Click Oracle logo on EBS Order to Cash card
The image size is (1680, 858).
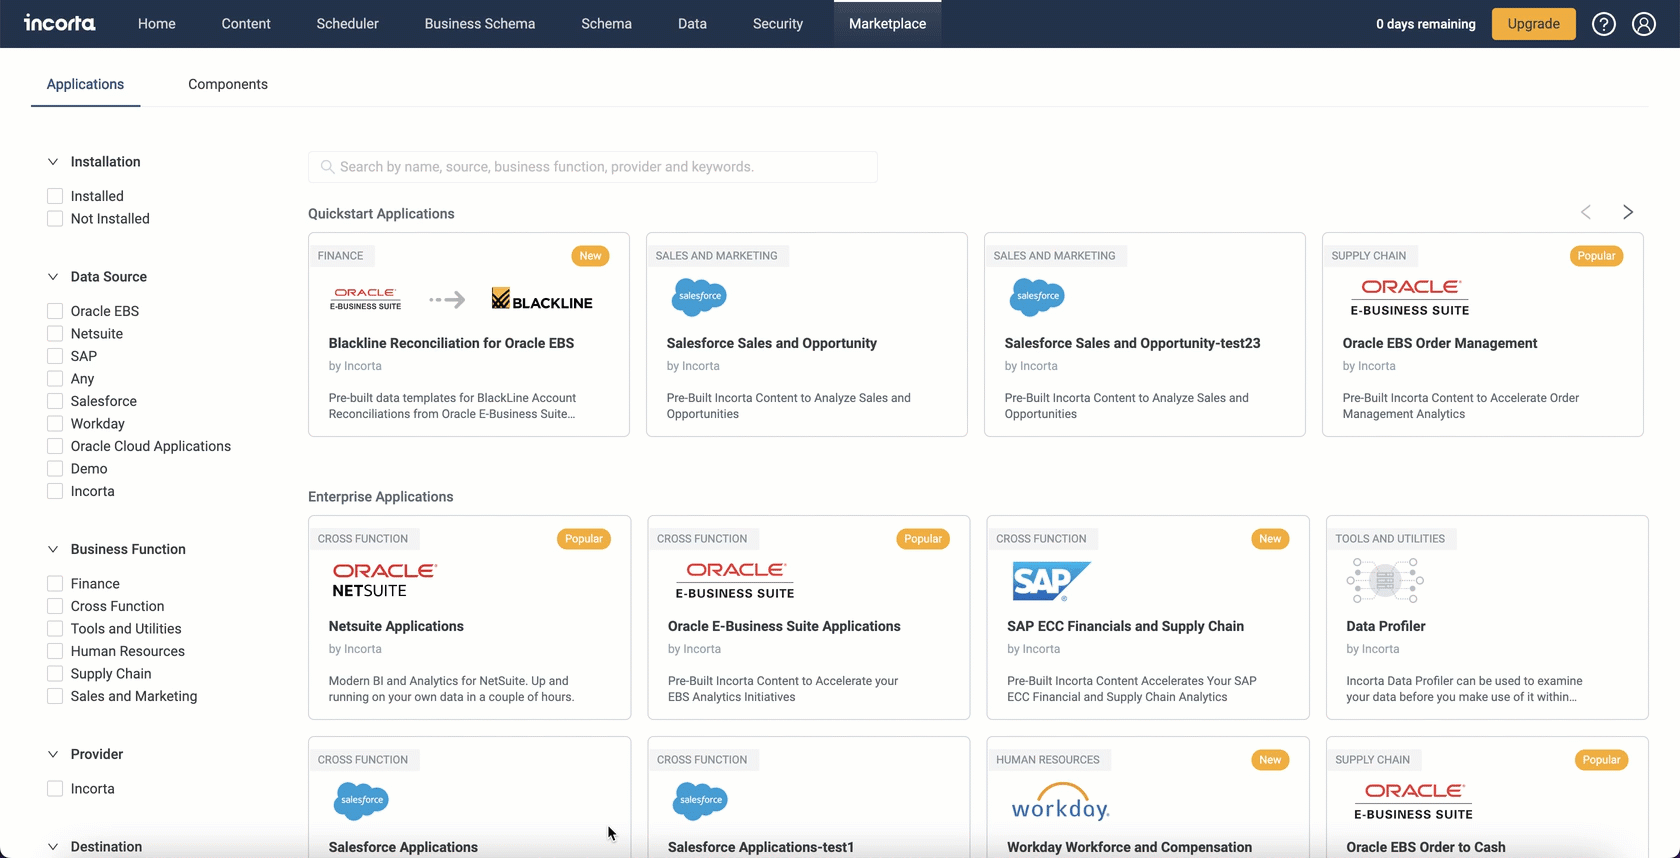click(1413, 801)
